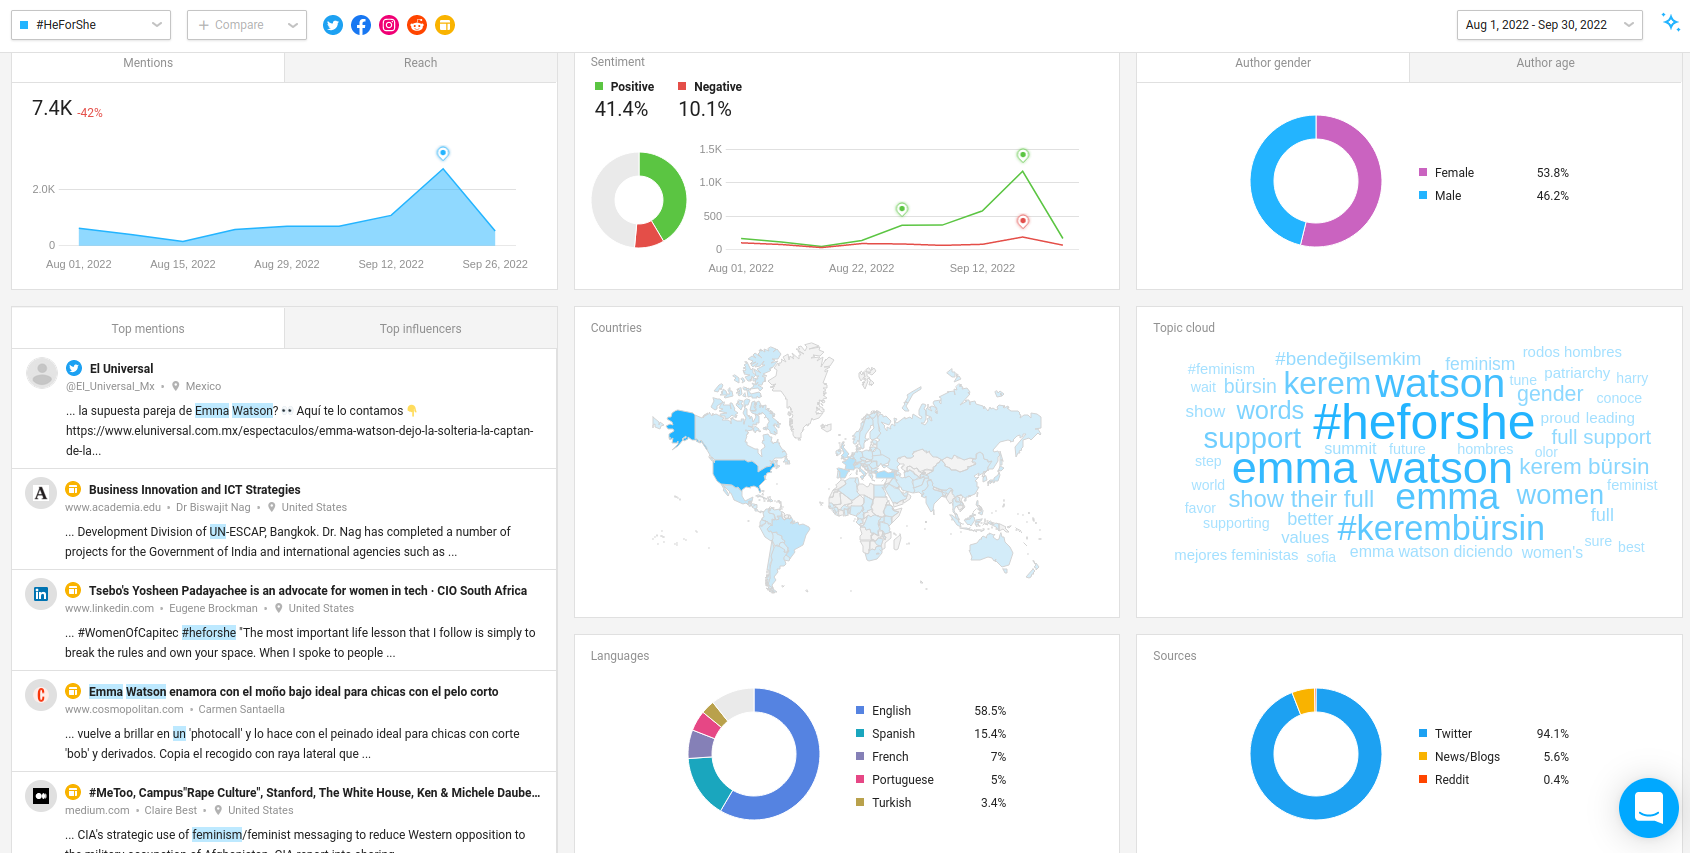The image size is (1690, 853).
Task: Toggle the Positive sentiment legend
Action: 625,87
